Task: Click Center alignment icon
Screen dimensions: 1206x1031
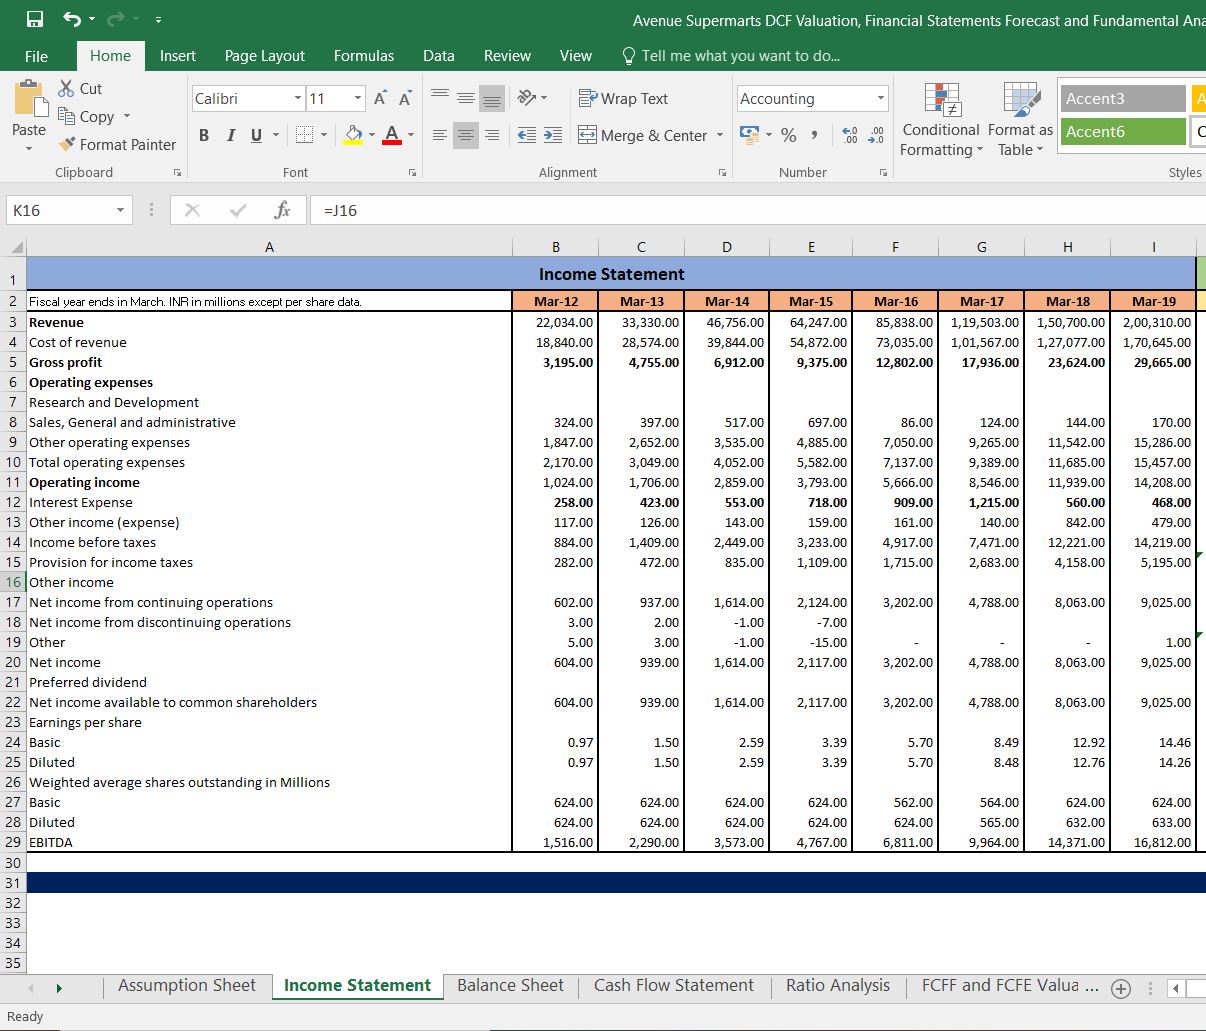Action: pyautogui.click(x=466, y=135)
